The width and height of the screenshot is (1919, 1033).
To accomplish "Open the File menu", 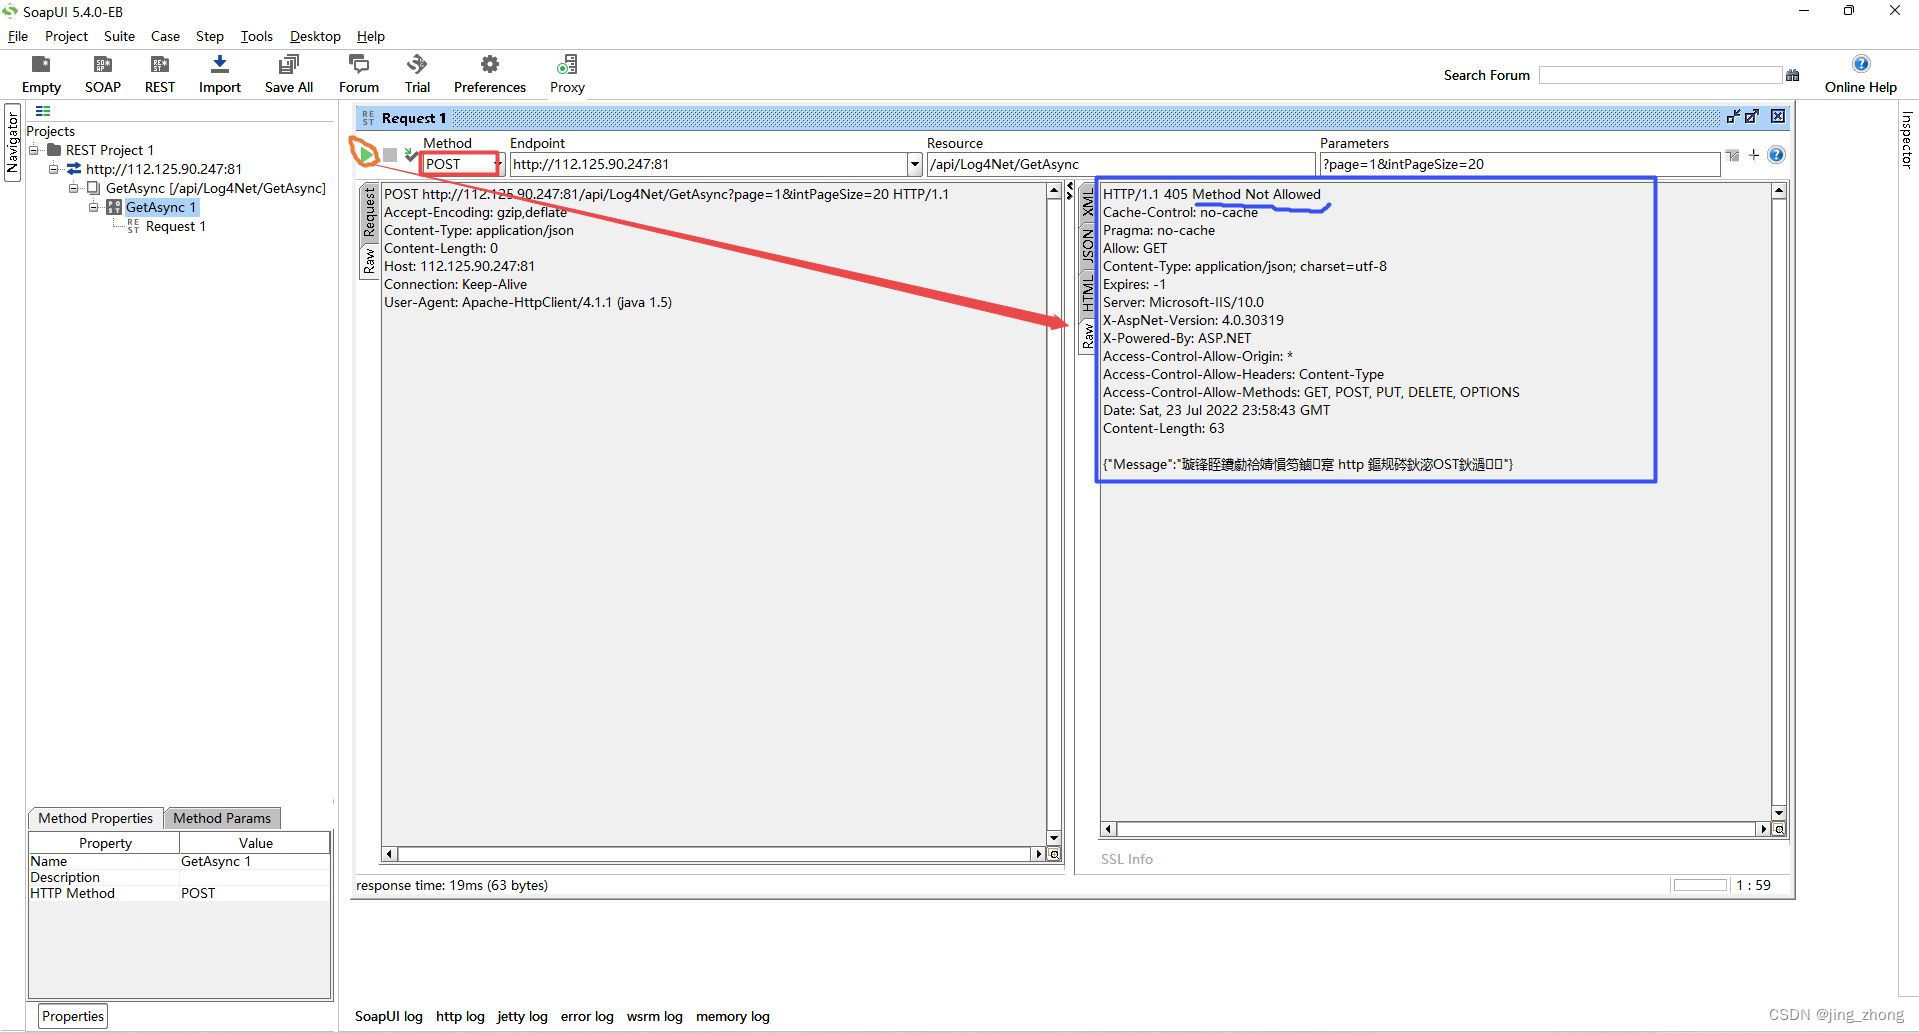I will tap(18, 36).
